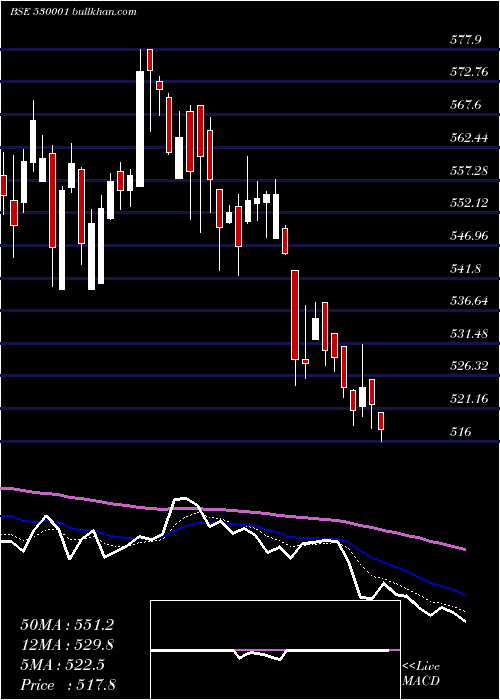Screen dimensions: 500x700
Task: Click the BSE 530001 bullkhan.com title
Action: (x=73, y=12)
